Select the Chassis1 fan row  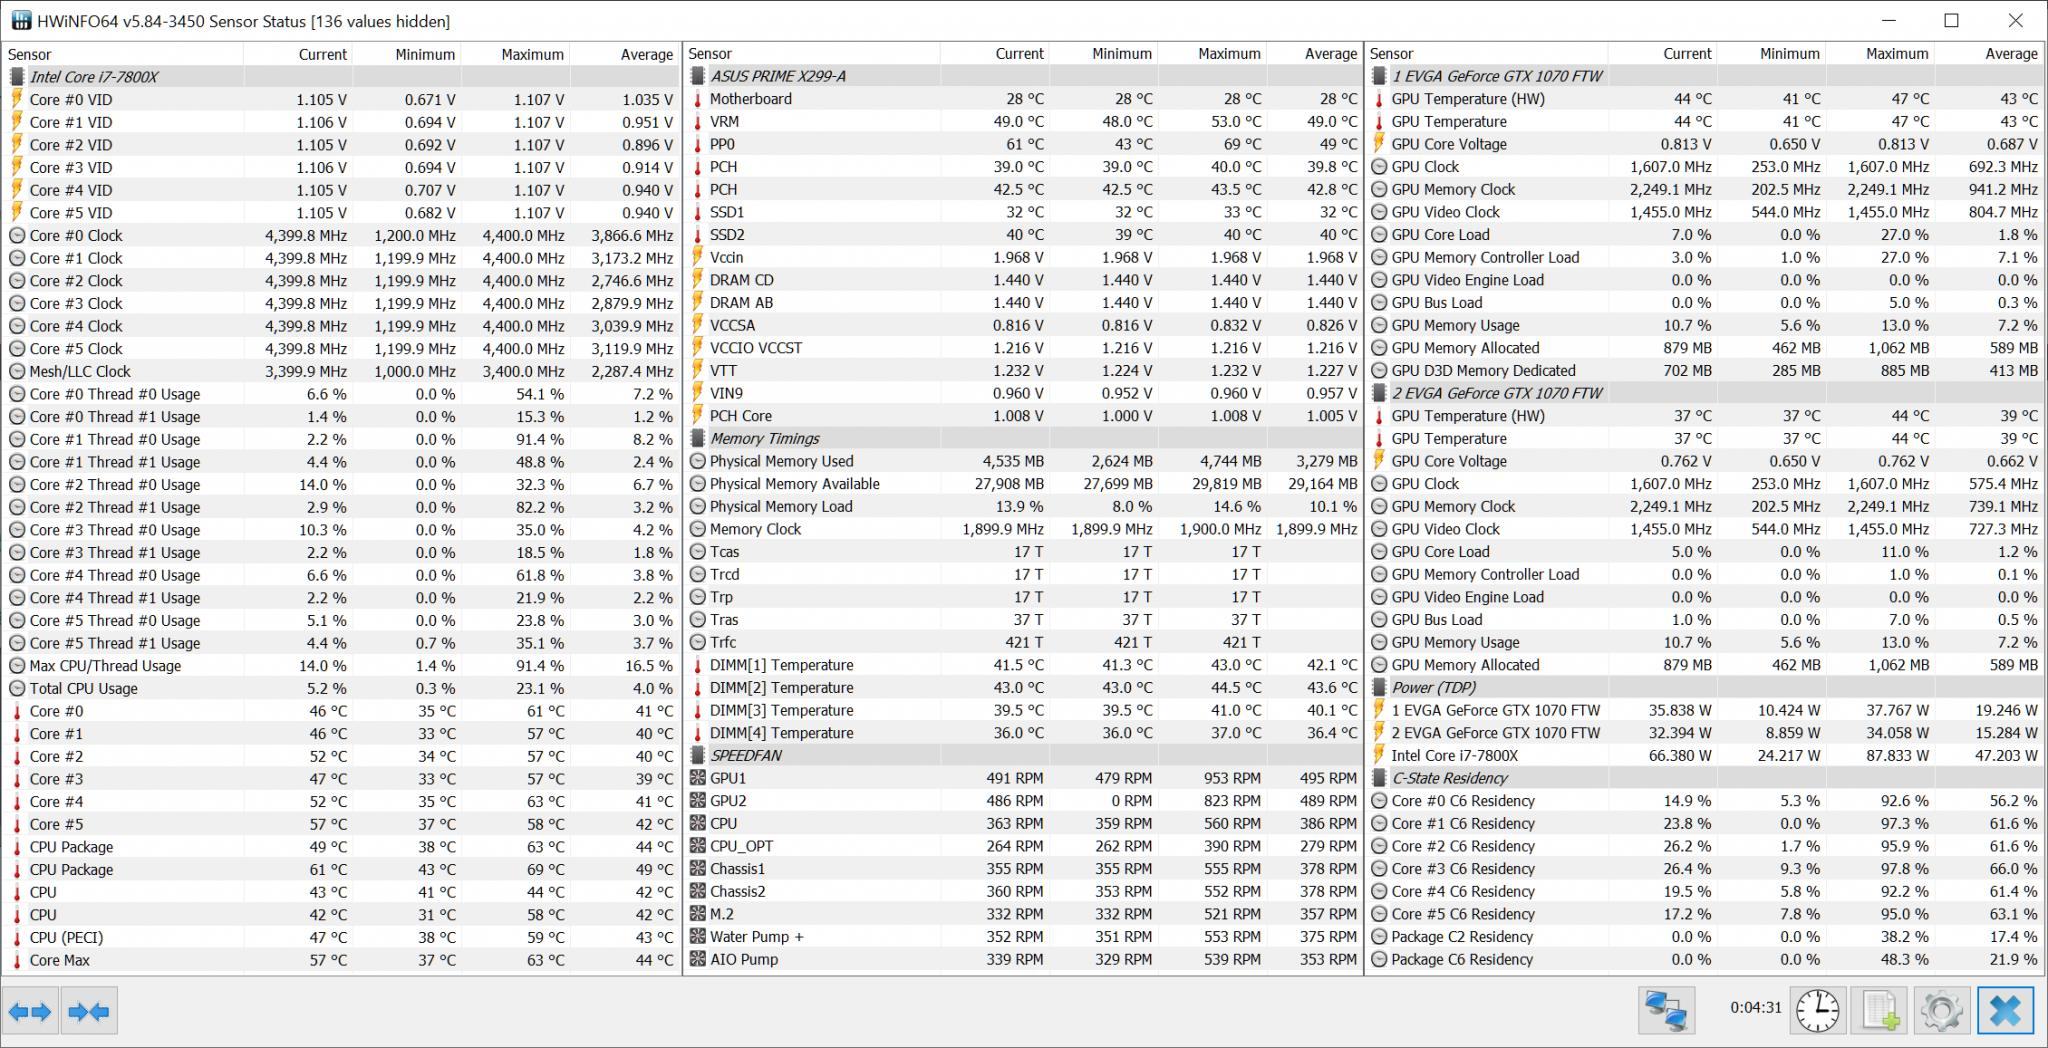click(x=1024, y=869)
